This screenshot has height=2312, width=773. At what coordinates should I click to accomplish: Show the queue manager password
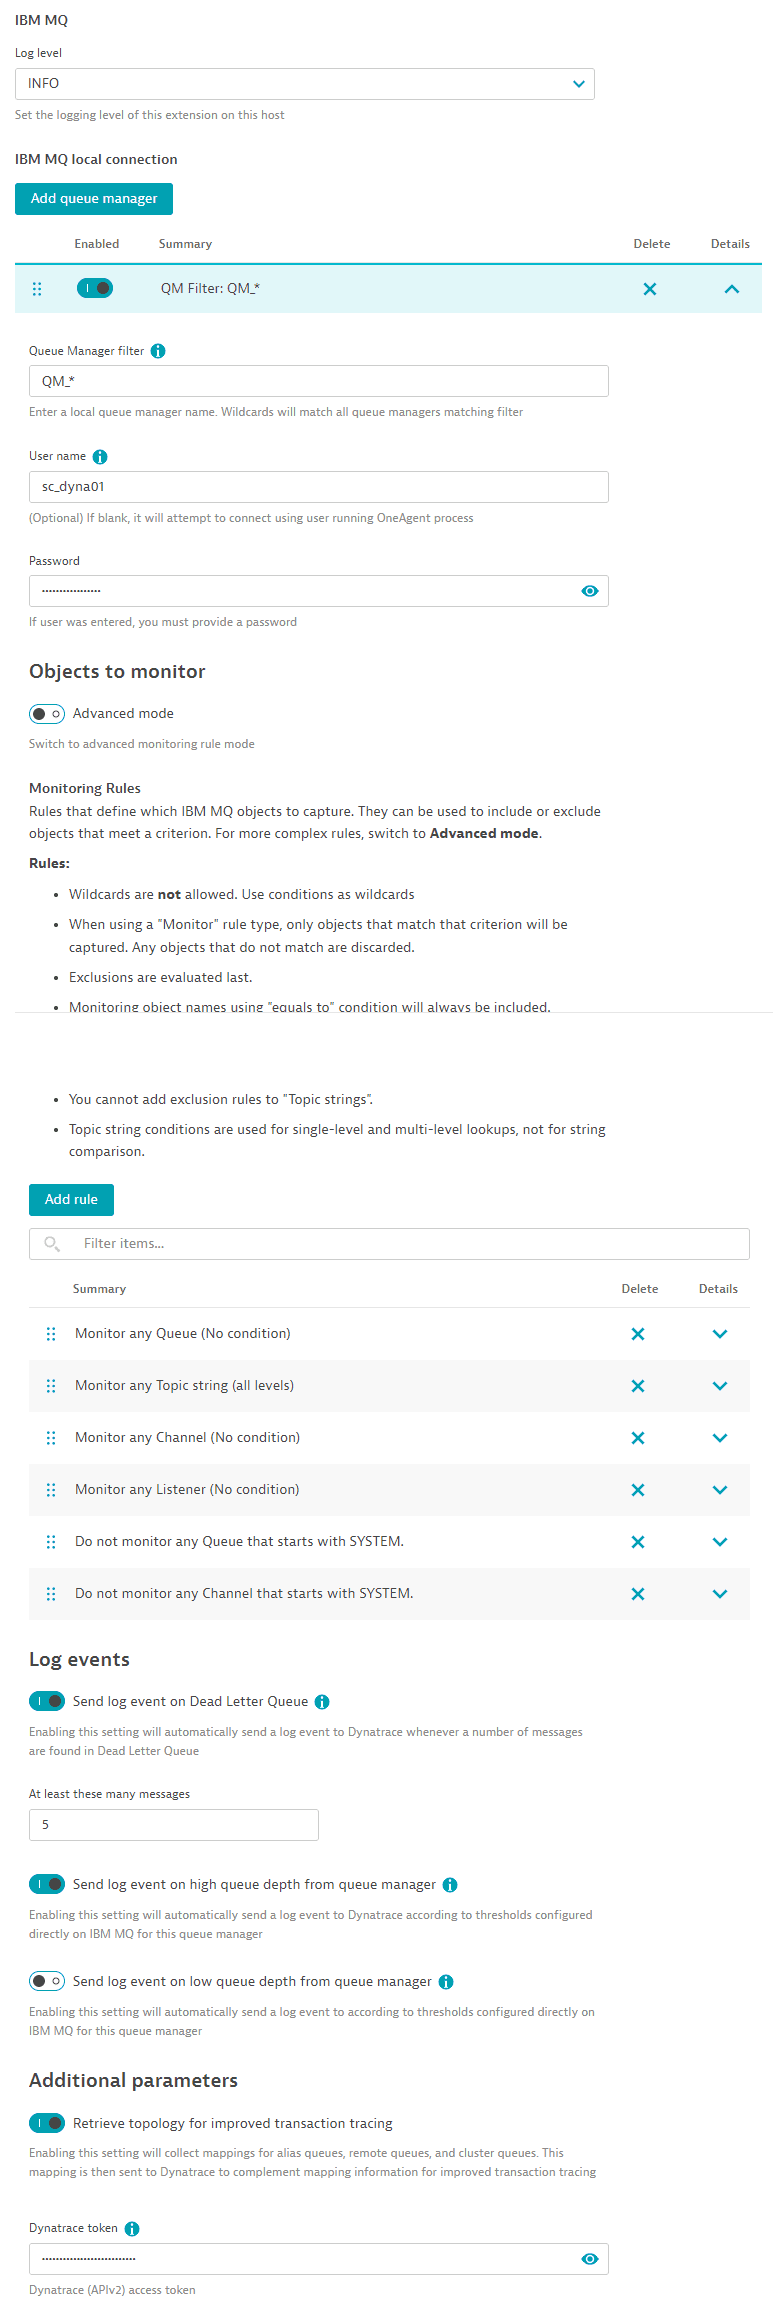click(590, 591)
